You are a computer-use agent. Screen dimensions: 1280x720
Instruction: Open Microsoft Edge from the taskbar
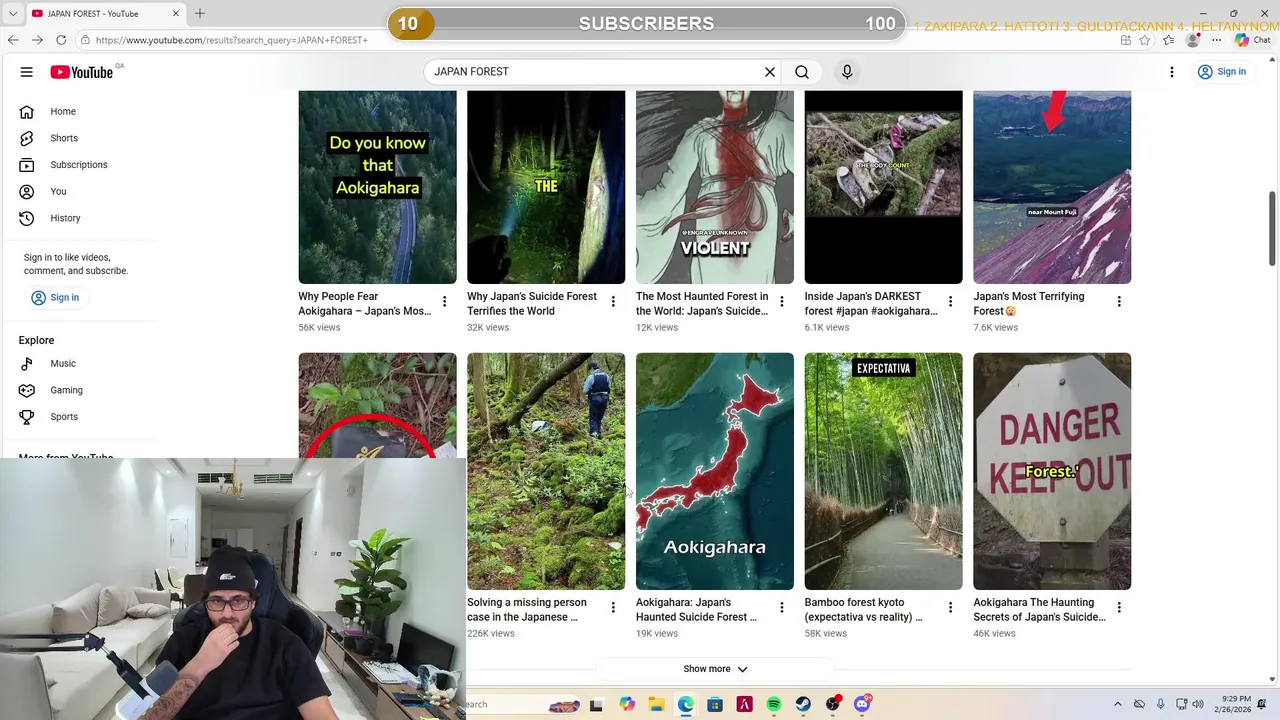[x=686, y=704]
